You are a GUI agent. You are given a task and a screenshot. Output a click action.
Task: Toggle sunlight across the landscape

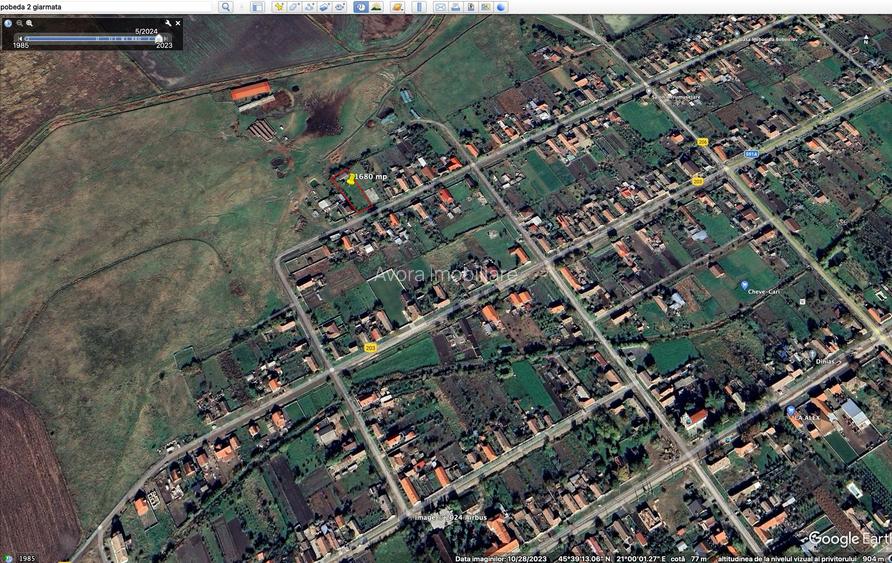[376, 7]
